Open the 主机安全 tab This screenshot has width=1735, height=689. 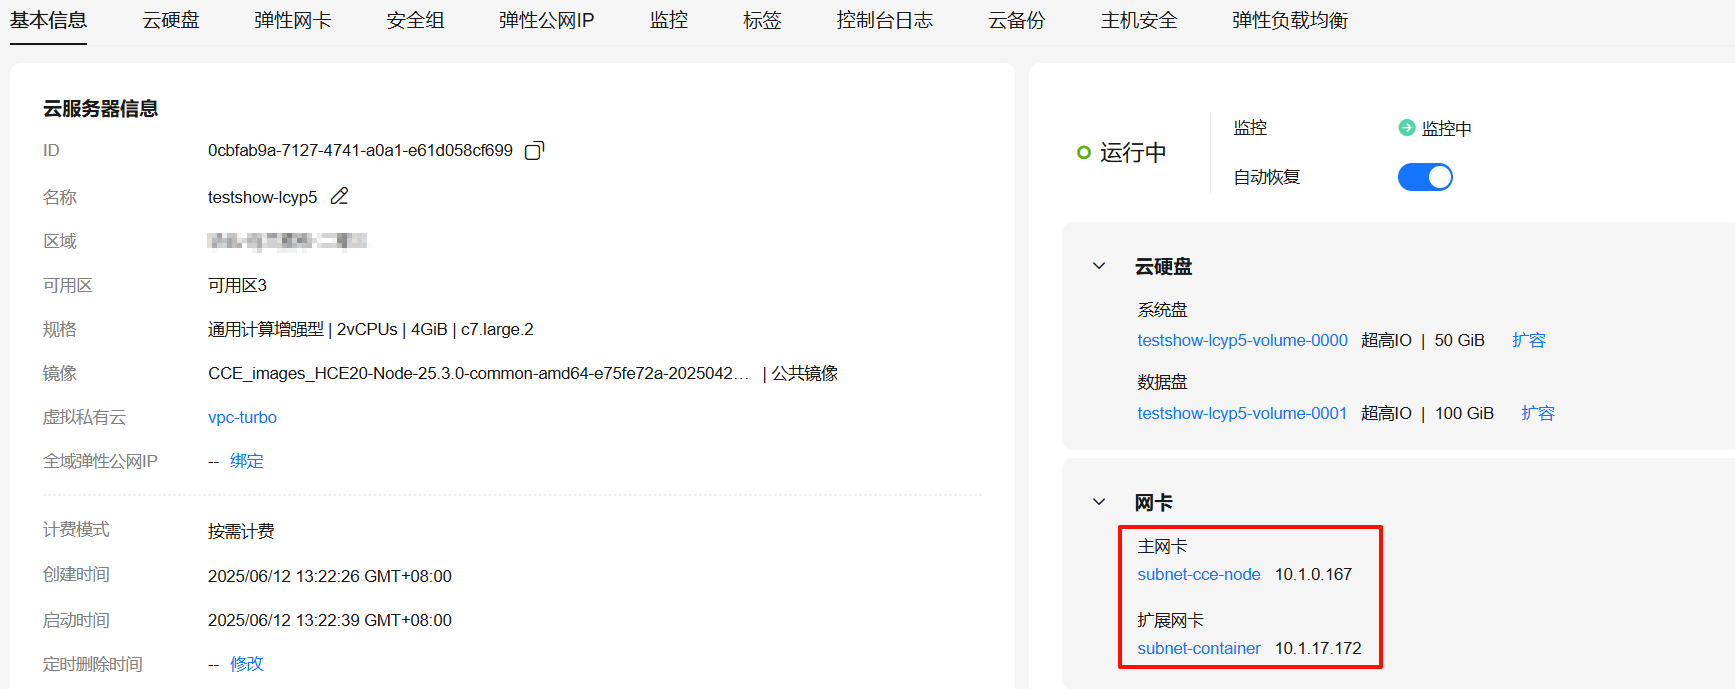(x=1139, y=20)
